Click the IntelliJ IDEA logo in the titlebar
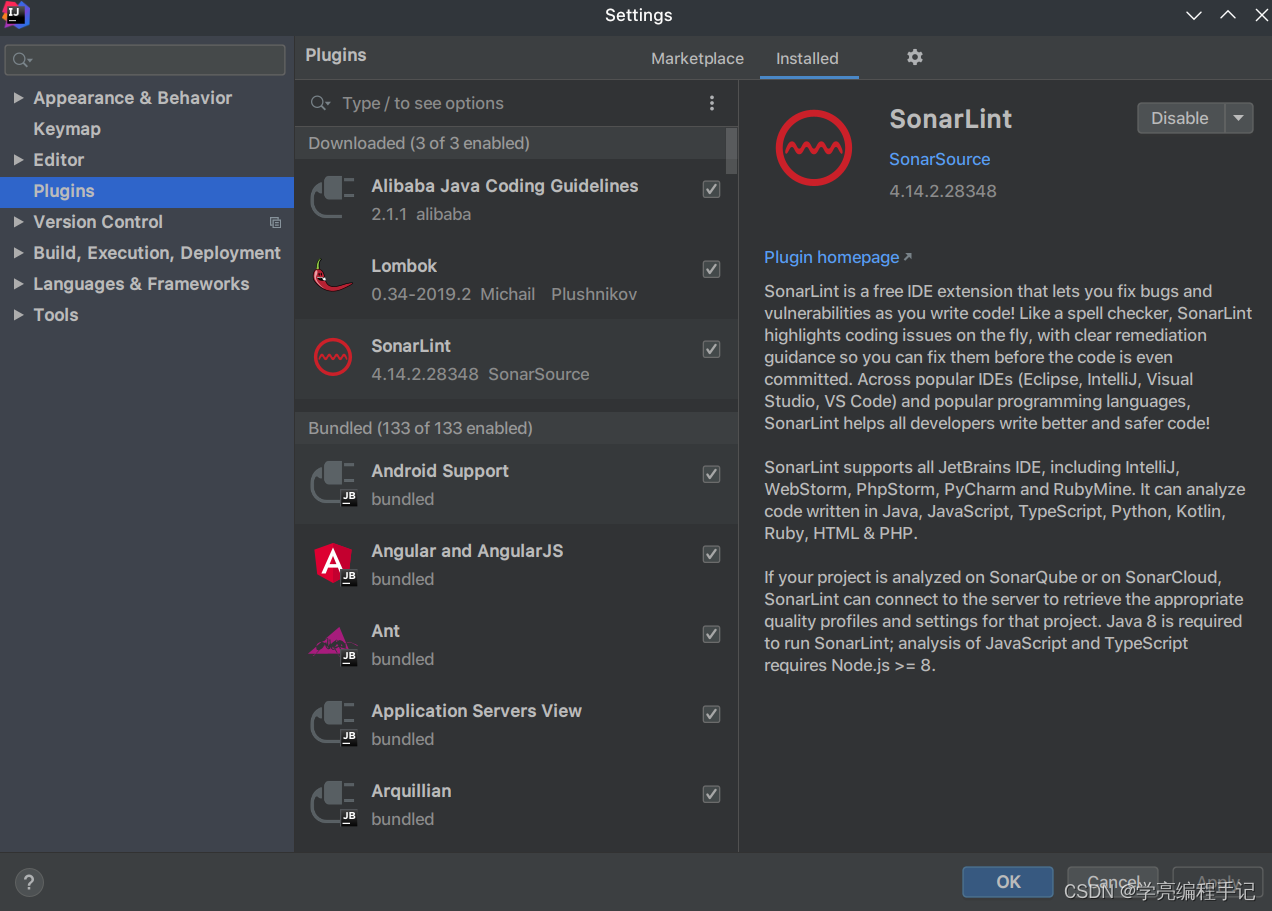 click(x=16, y=15)
